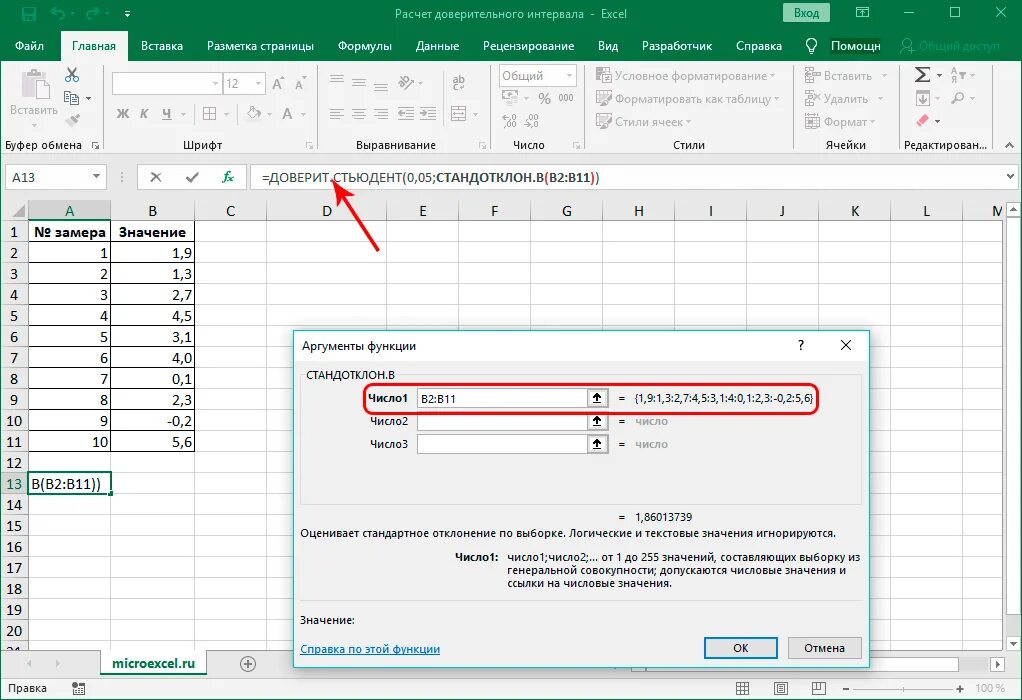
Task: Click the Save icon in title bar
Action: [x=28, y=13]
